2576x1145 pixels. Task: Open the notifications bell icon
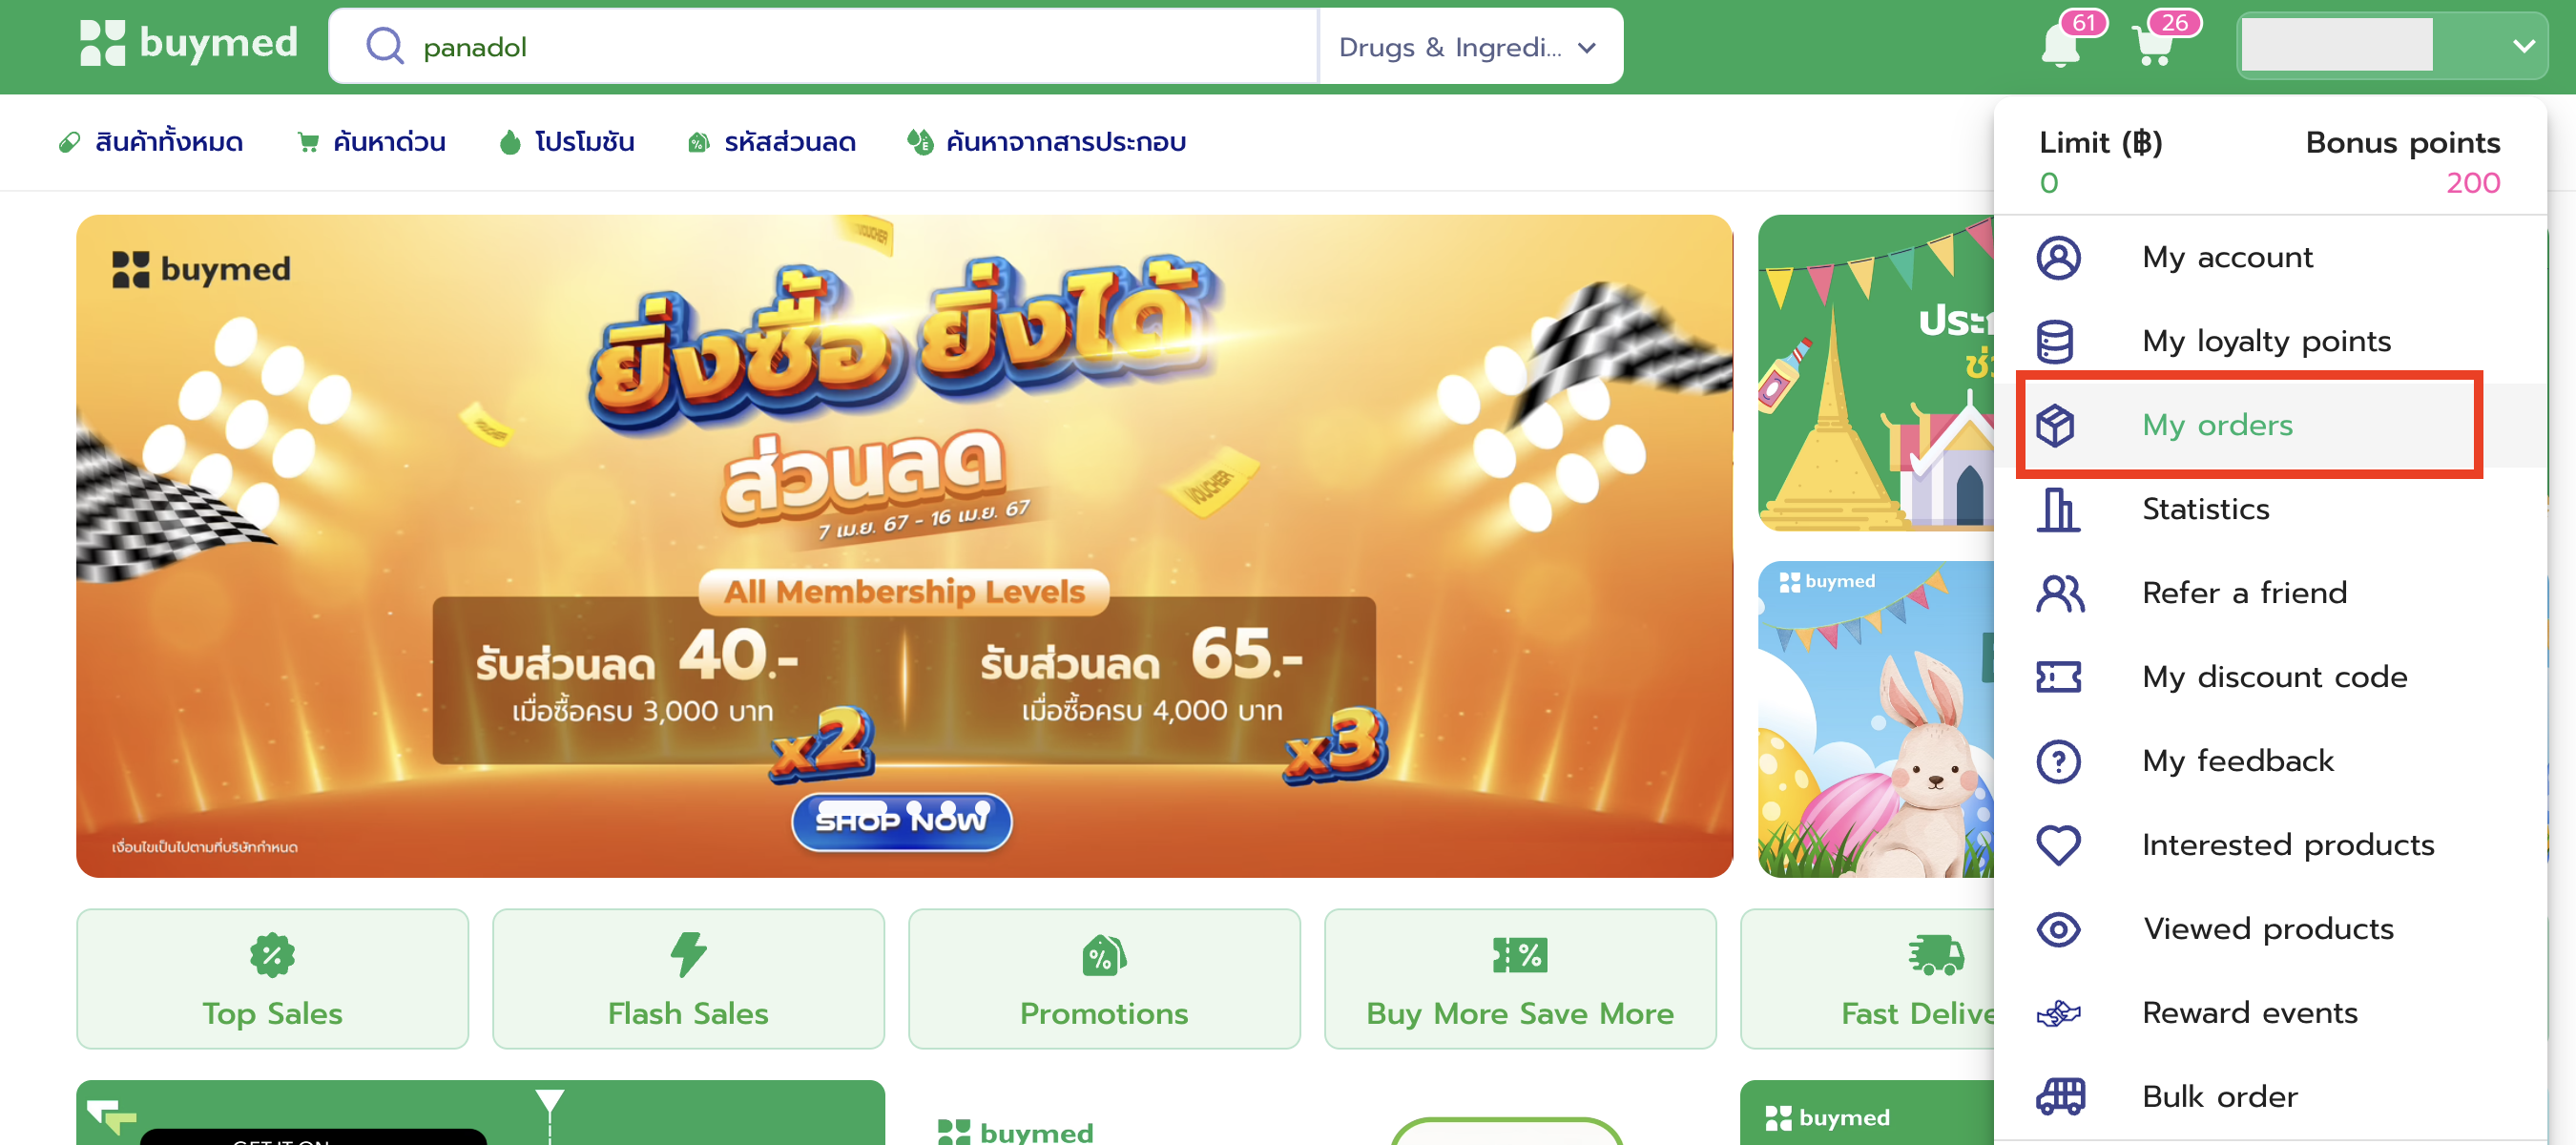[2062, 45]
